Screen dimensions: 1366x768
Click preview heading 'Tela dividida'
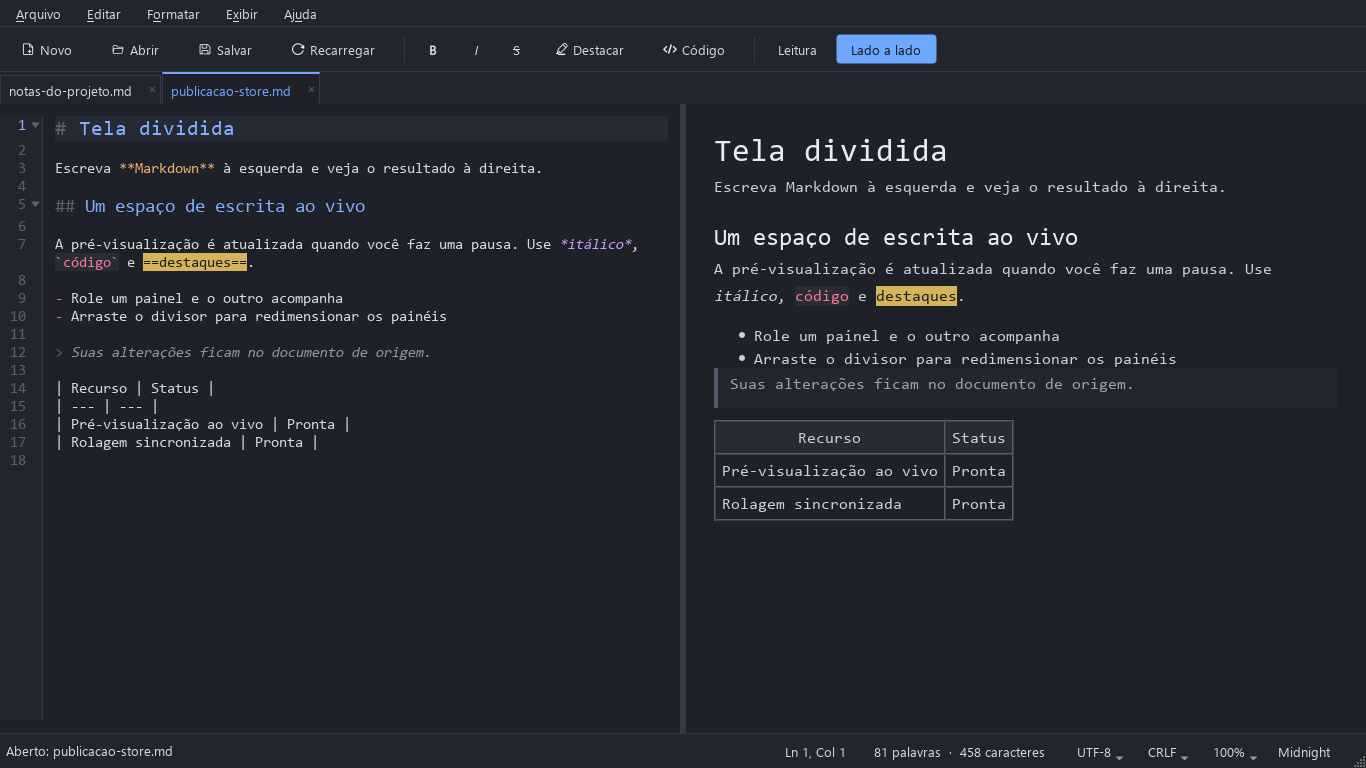(x=830, y=151)
